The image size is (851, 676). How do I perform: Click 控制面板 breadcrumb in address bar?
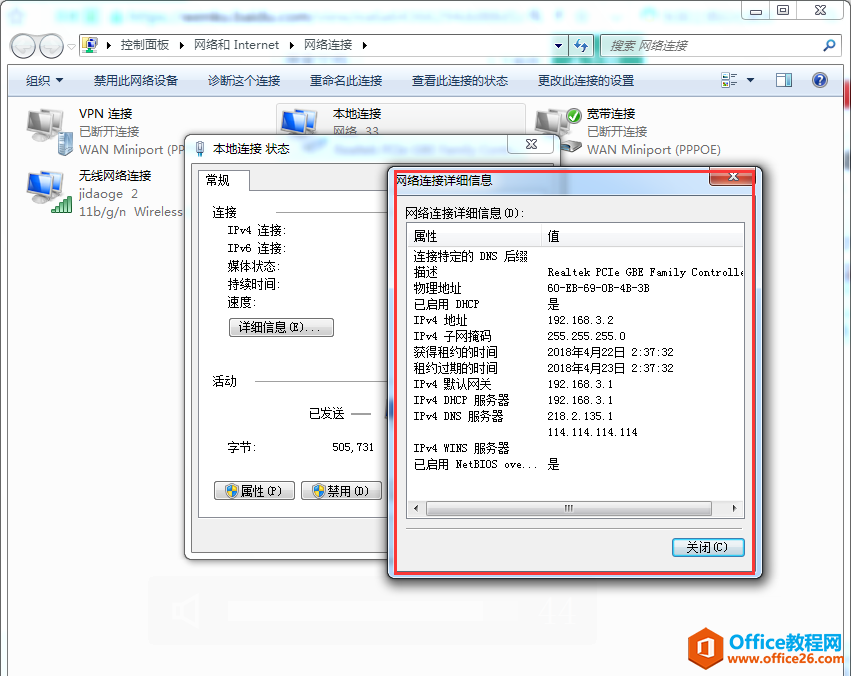[144, 45]
